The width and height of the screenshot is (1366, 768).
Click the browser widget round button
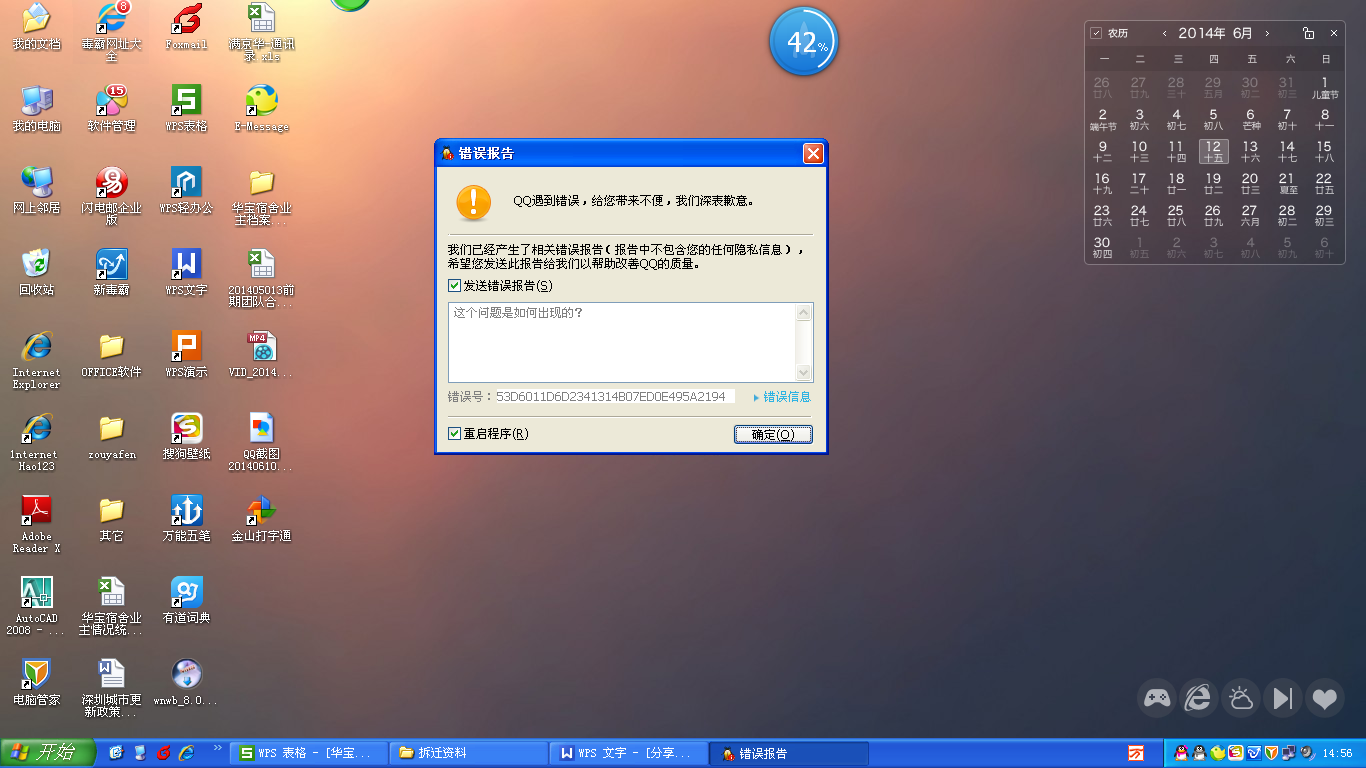click(1199, 697)
